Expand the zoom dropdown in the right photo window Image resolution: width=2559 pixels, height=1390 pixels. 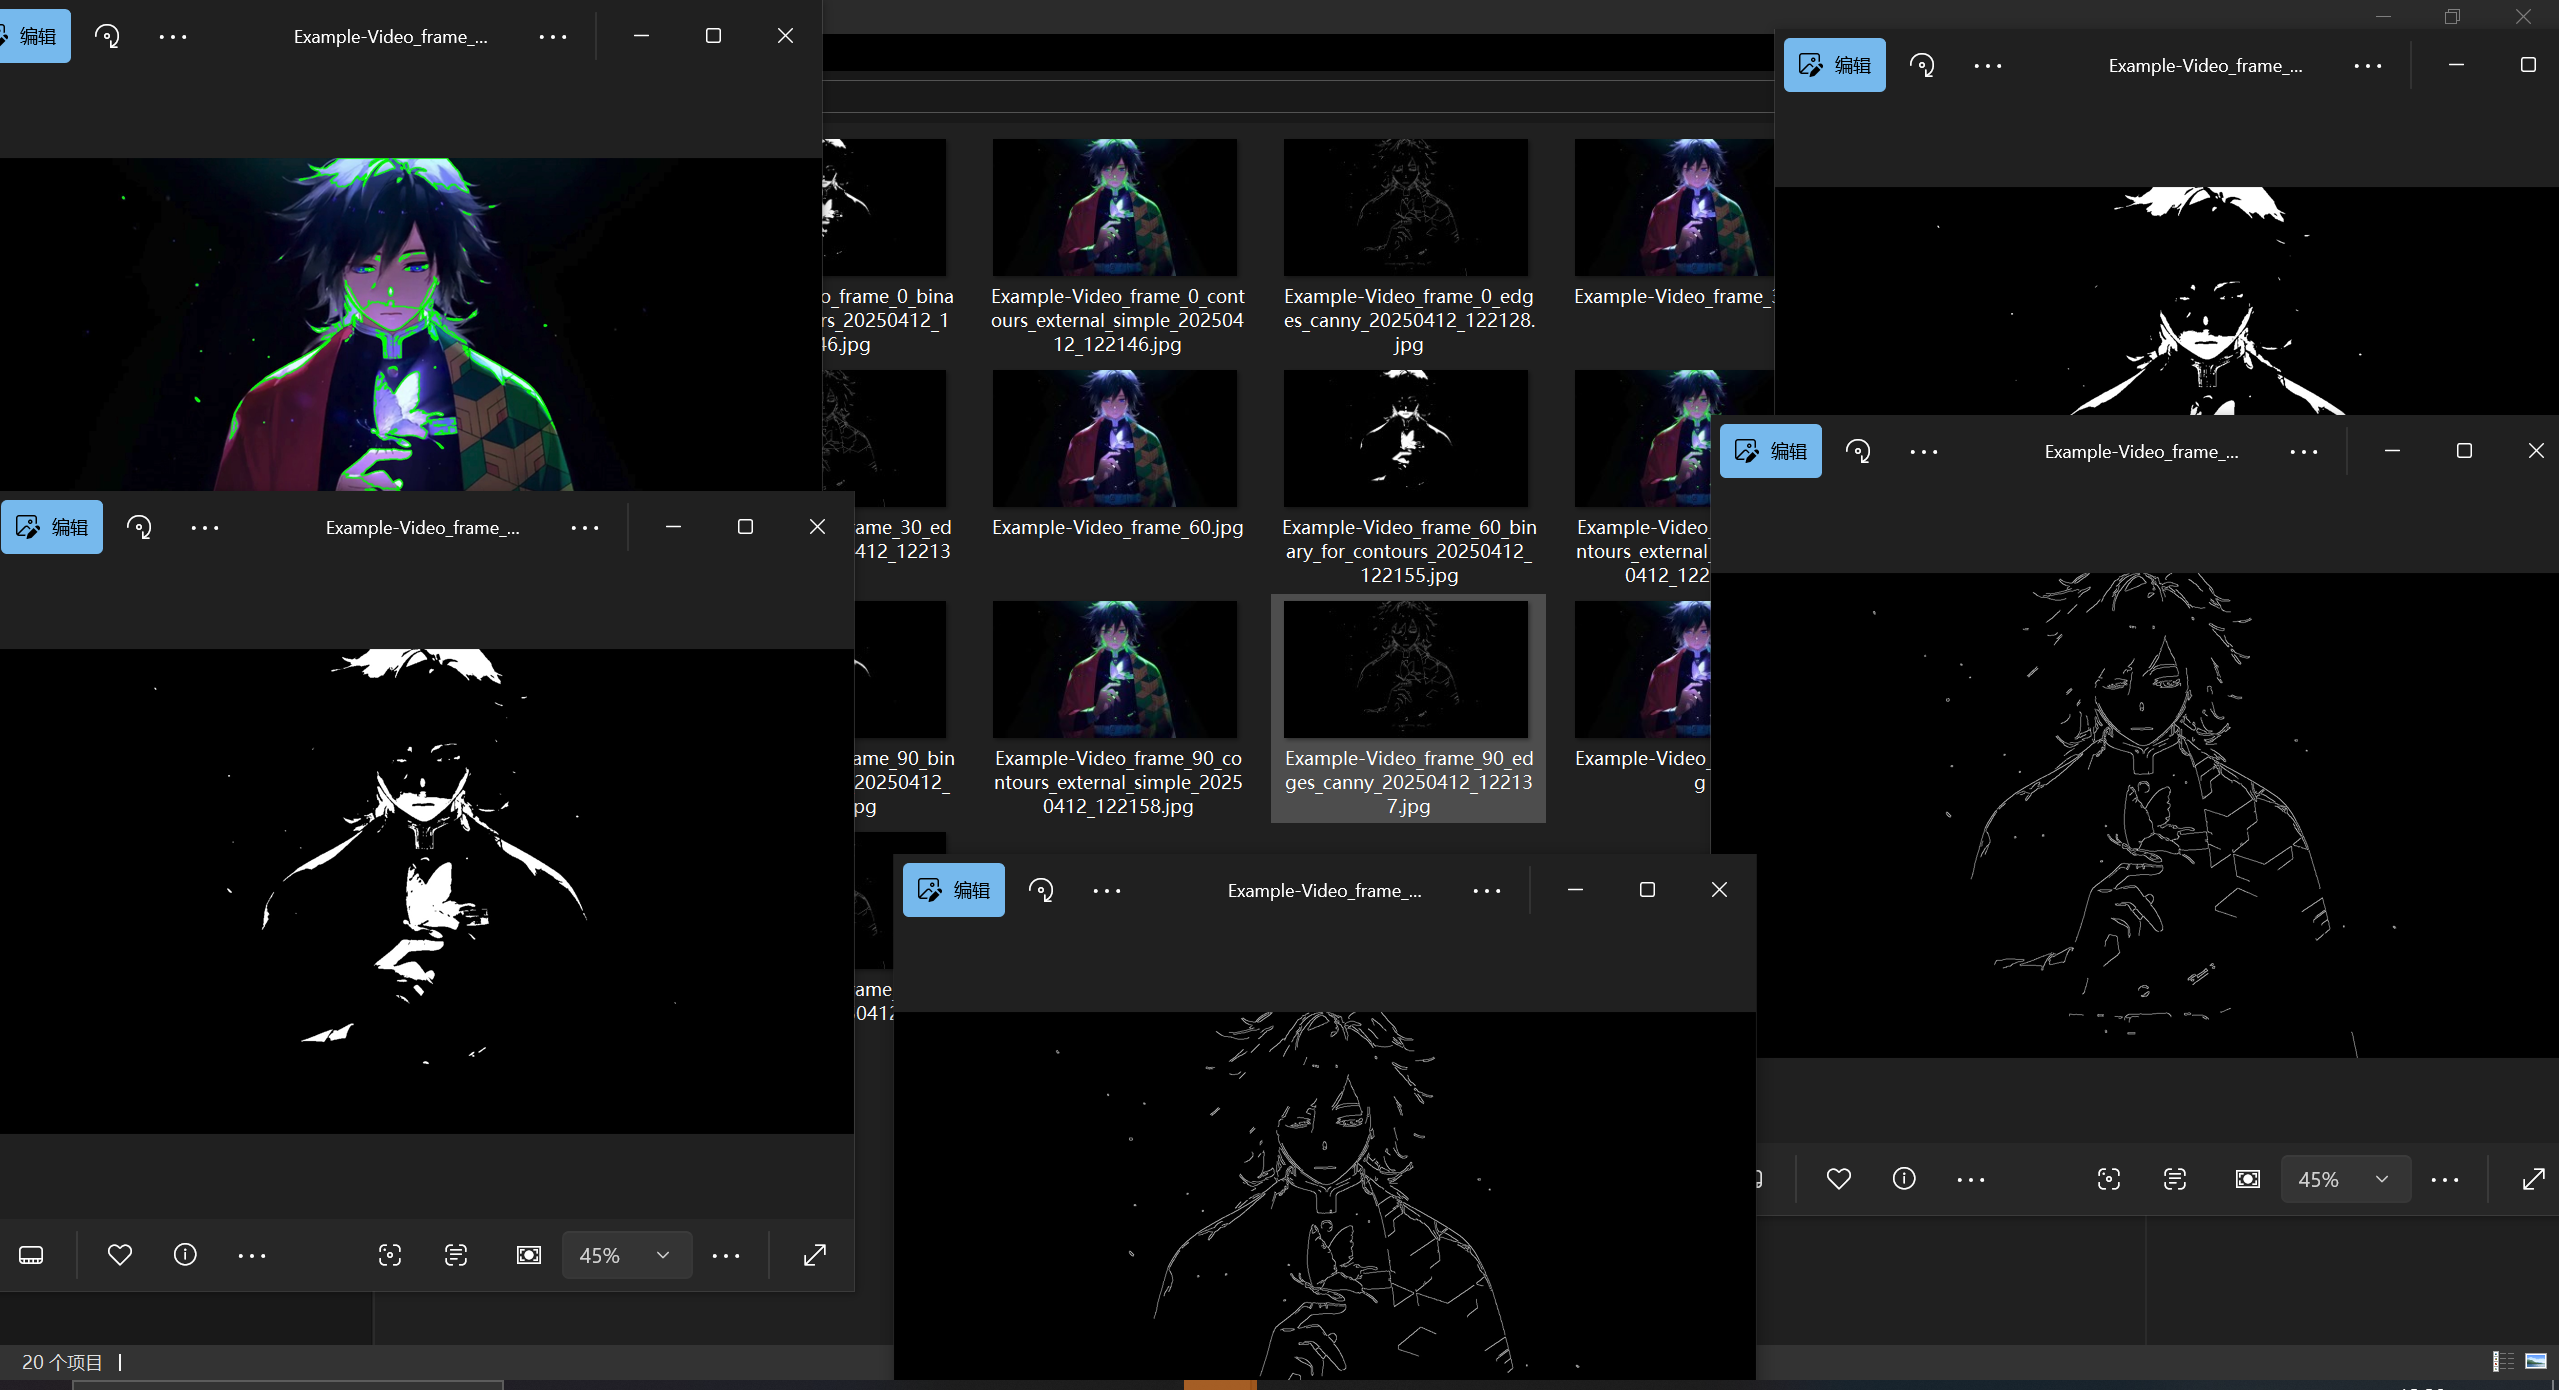pyautogui.click(x=2345, y=1179)
